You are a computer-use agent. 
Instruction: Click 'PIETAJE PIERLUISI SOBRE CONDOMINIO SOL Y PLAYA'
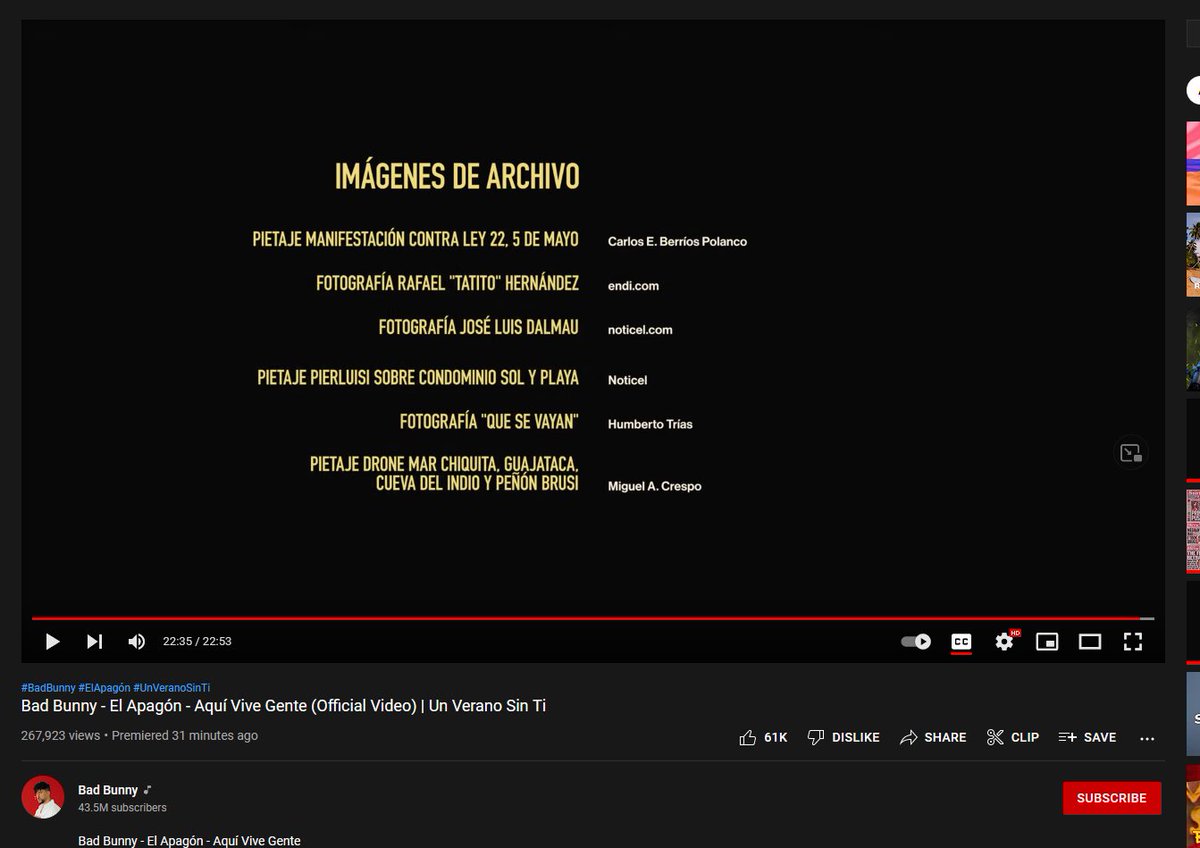pos(418,378)
